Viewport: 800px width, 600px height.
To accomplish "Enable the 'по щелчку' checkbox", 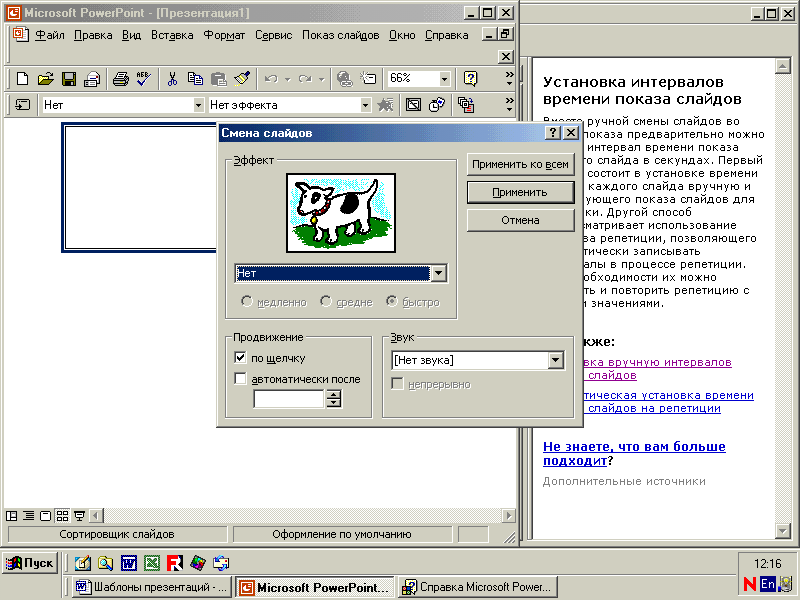I will (x=240, y=358).
